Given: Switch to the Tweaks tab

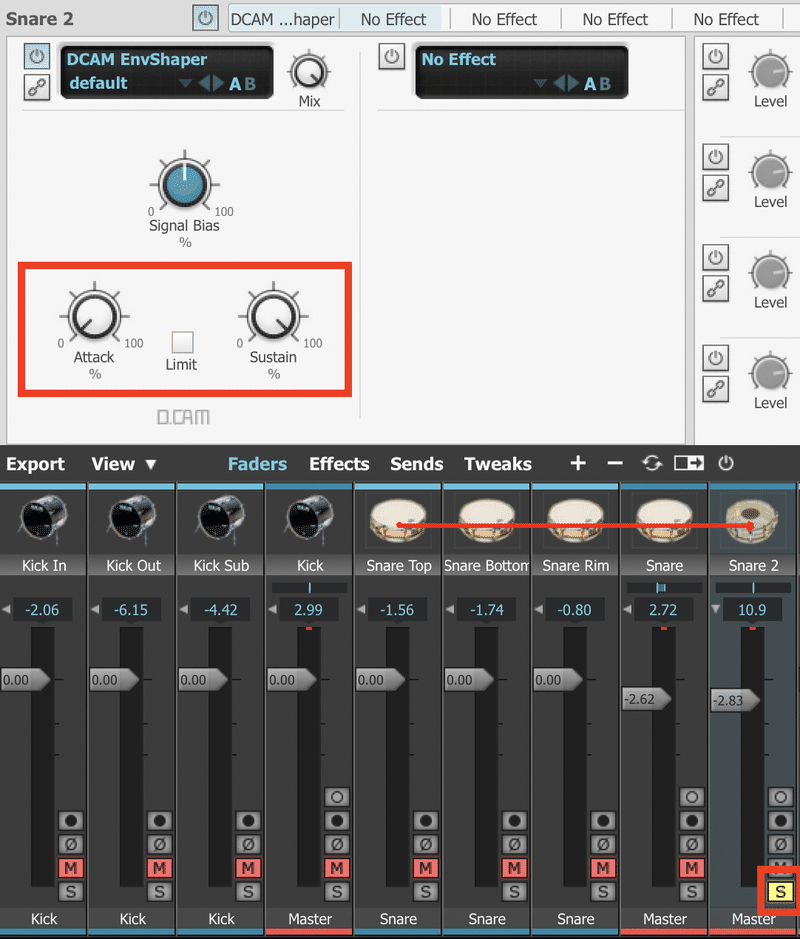Looking at the screenshot, I should (498, 464).
